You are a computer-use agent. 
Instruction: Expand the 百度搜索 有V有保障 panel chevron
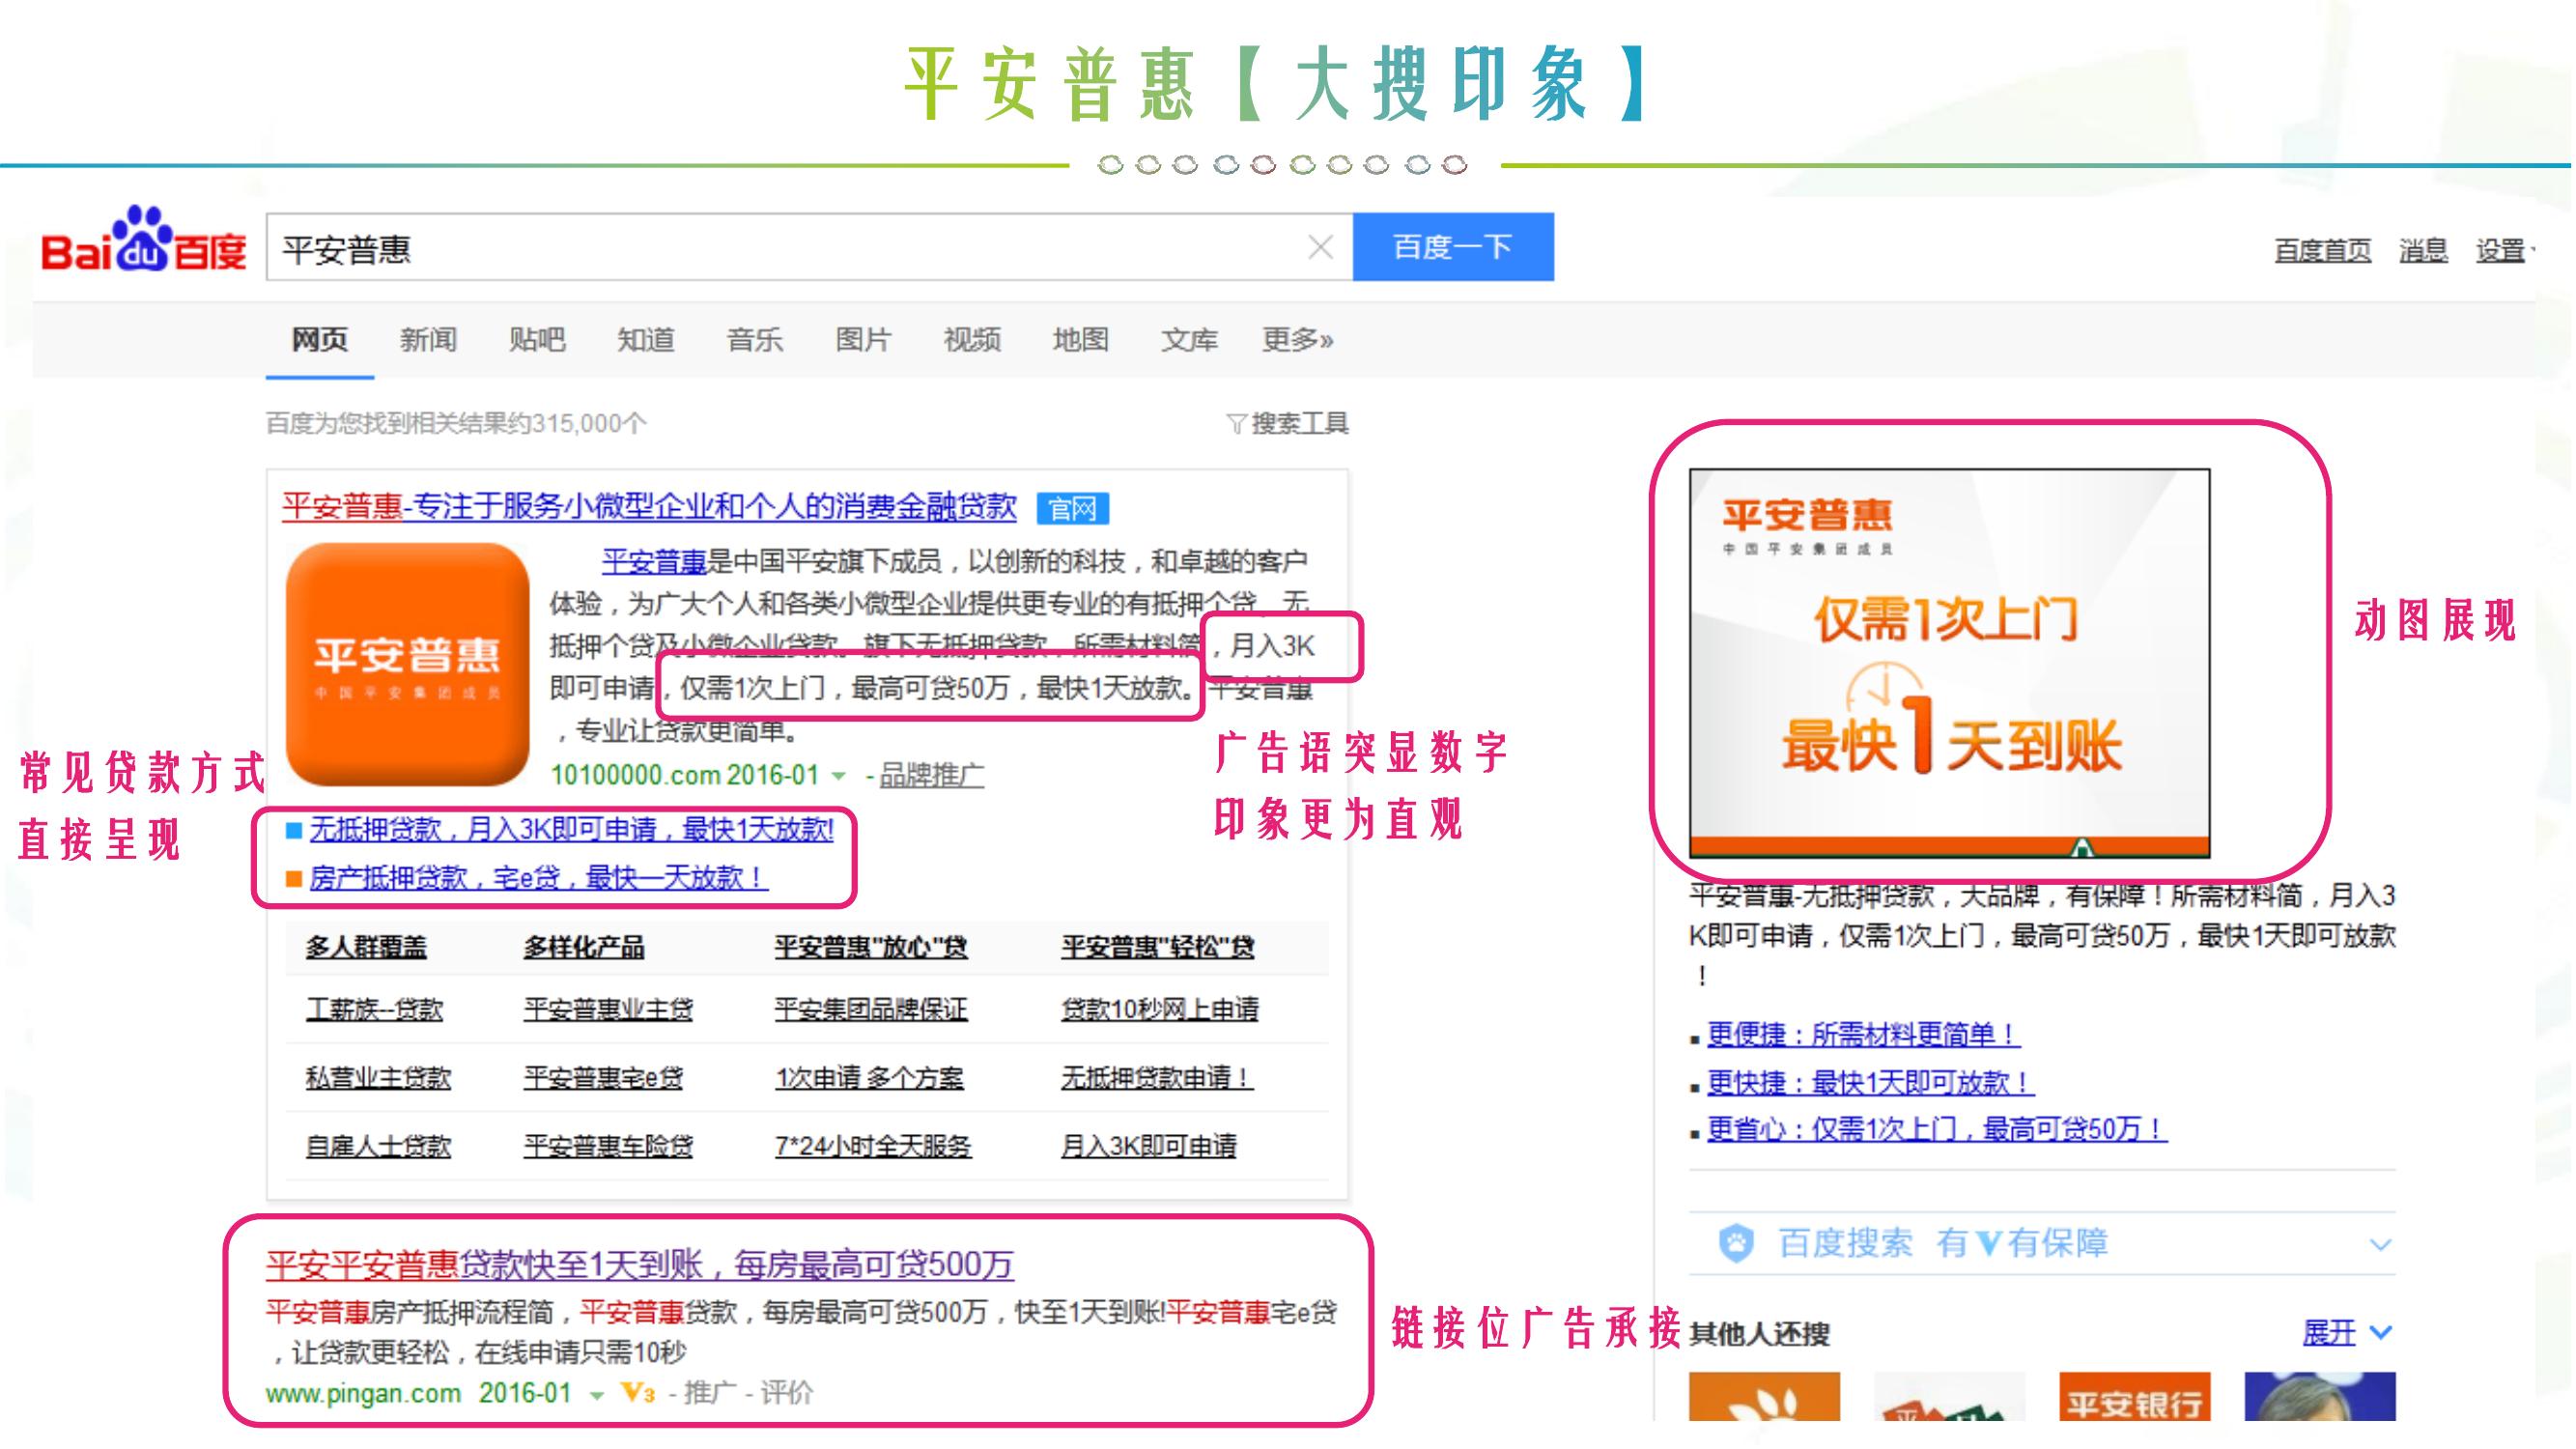tap(2381, 1245)
